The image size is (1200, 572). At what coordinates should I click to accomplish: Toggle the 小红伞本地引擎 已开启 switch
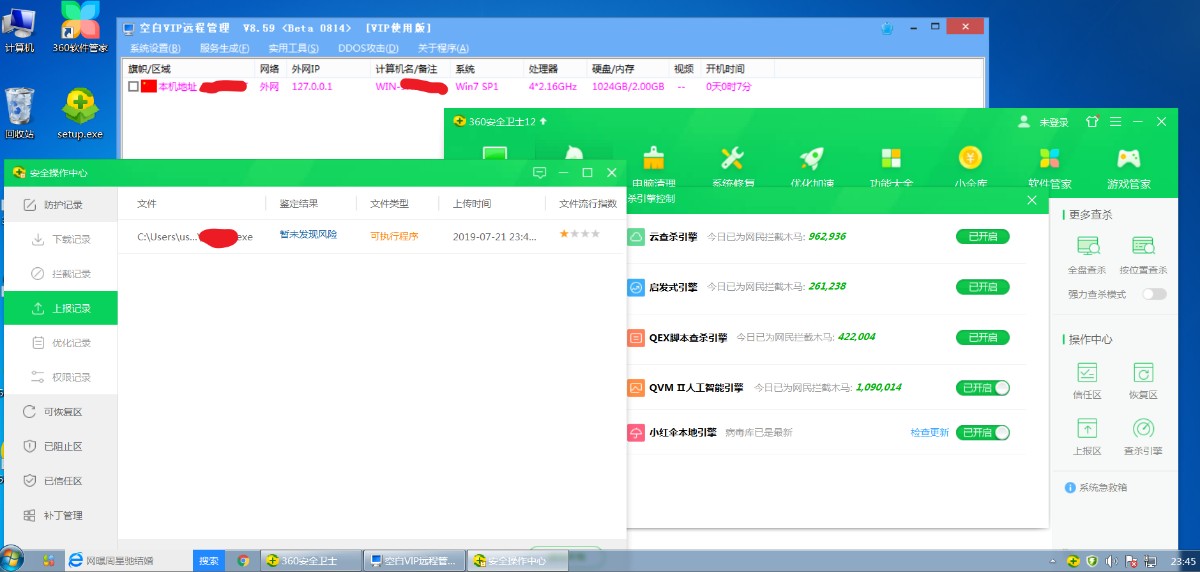tap(982, 433)
